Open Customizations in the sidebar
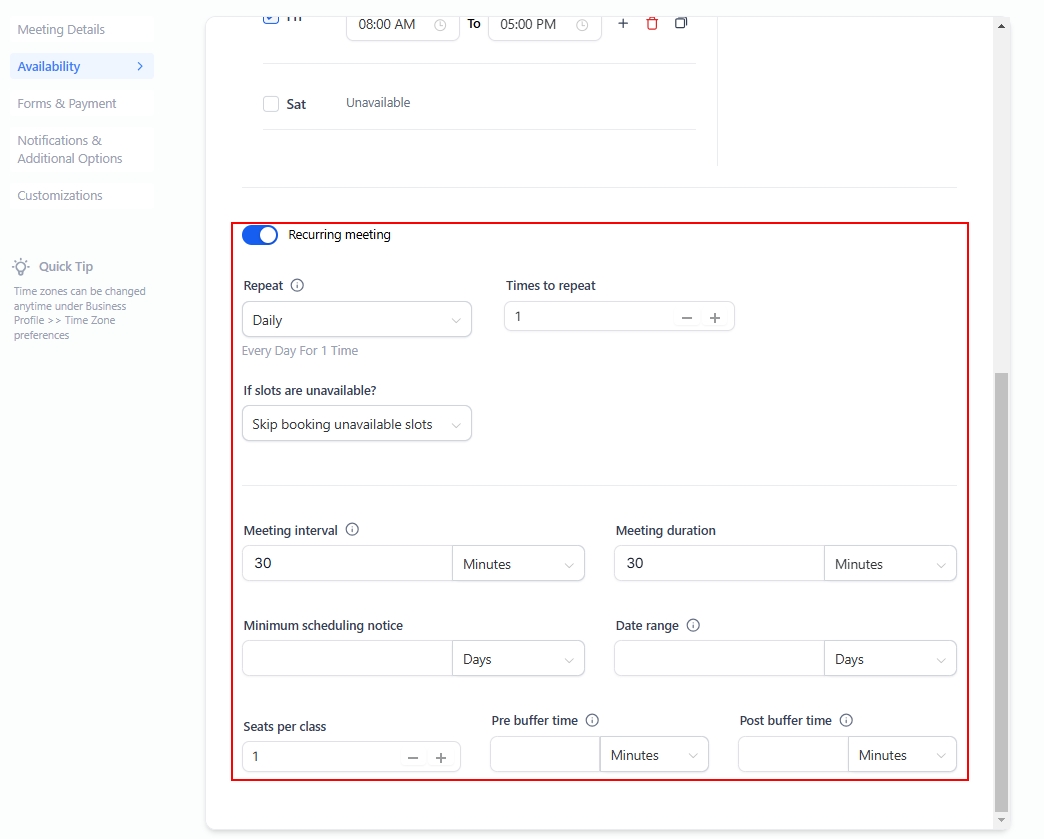 click(60, 196)
